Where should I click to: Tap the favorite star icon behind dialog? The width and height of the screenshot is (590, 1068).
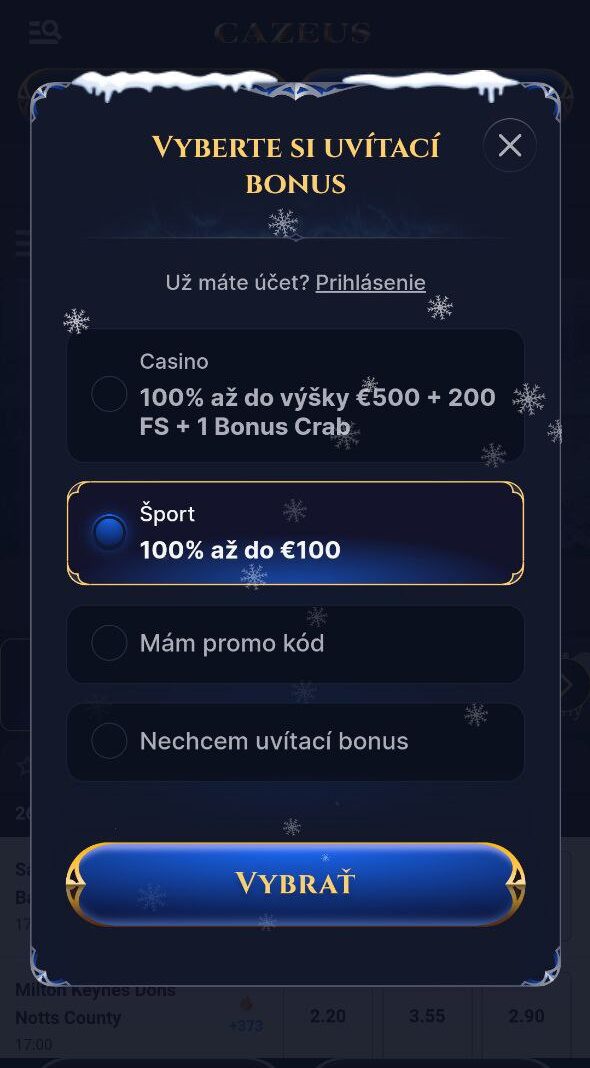(23, 766)
